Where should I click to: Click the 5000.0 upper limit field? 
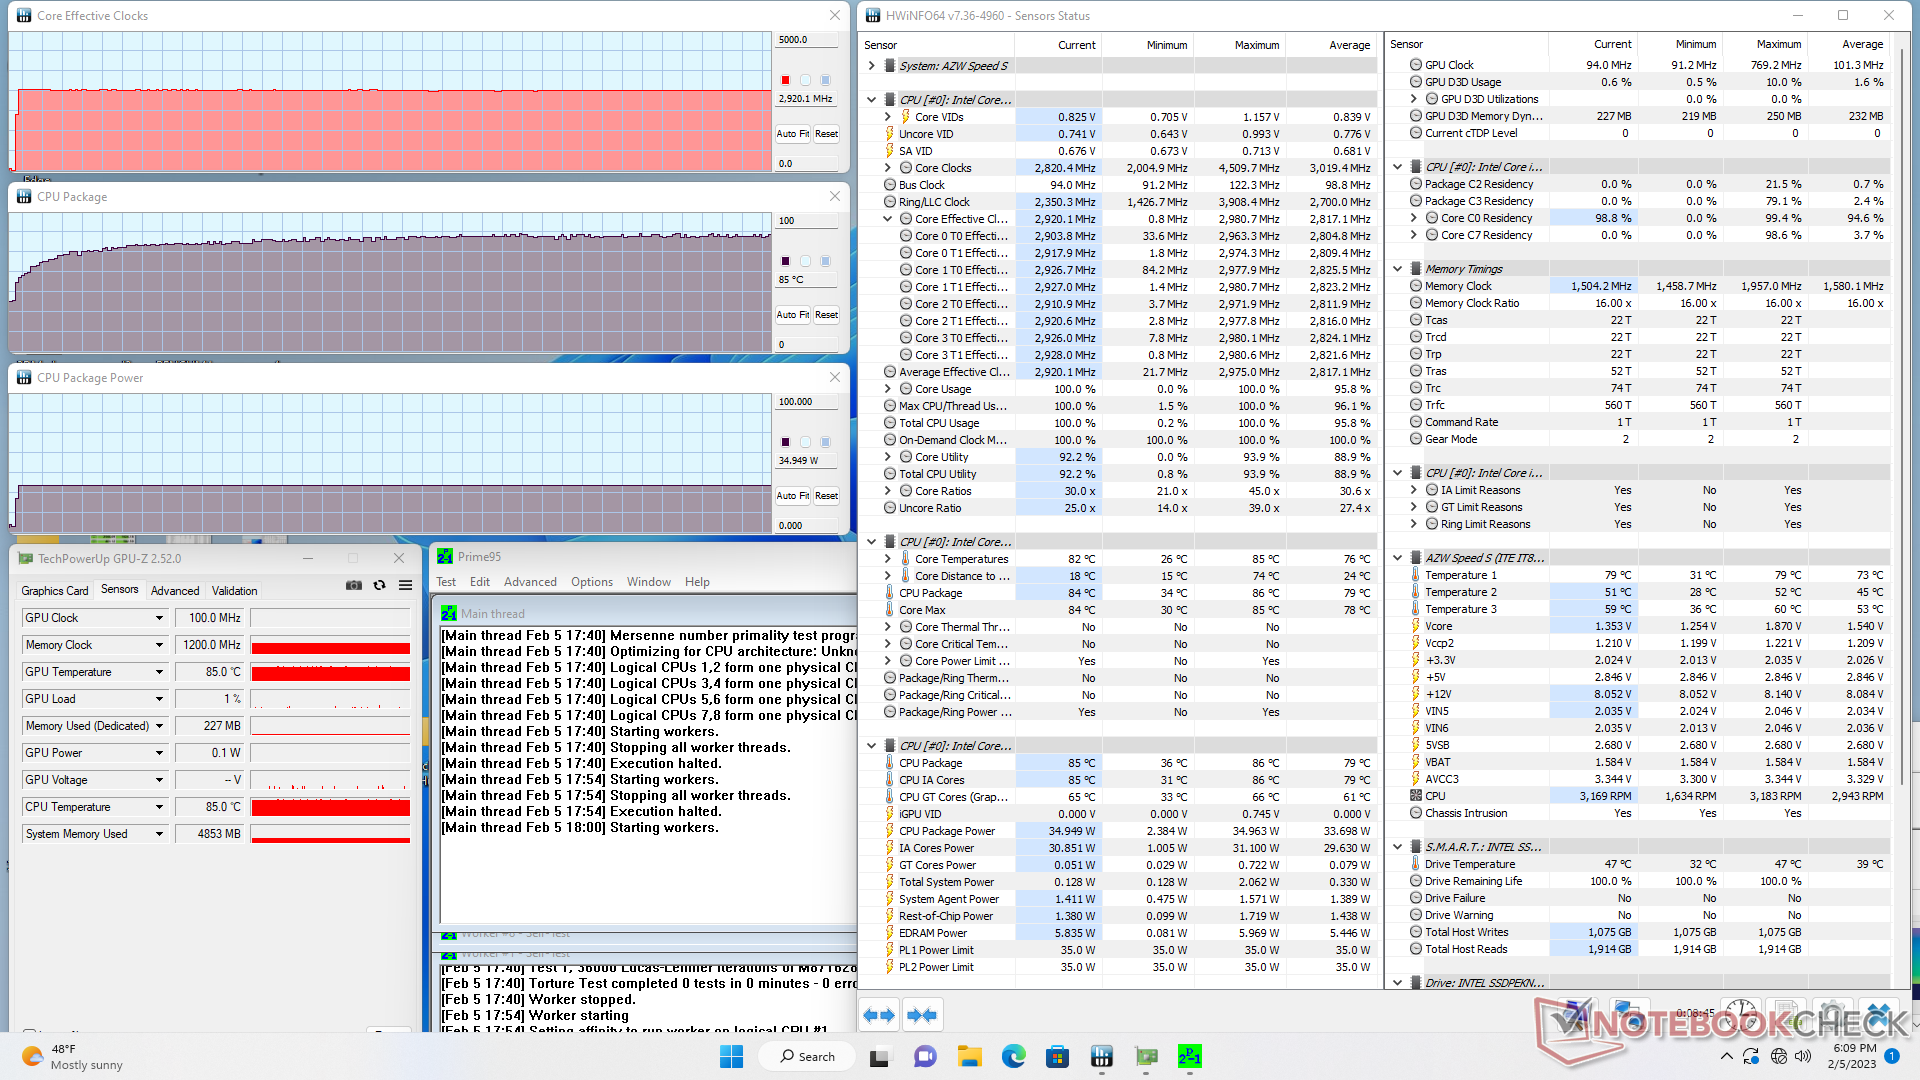[806, 40]
